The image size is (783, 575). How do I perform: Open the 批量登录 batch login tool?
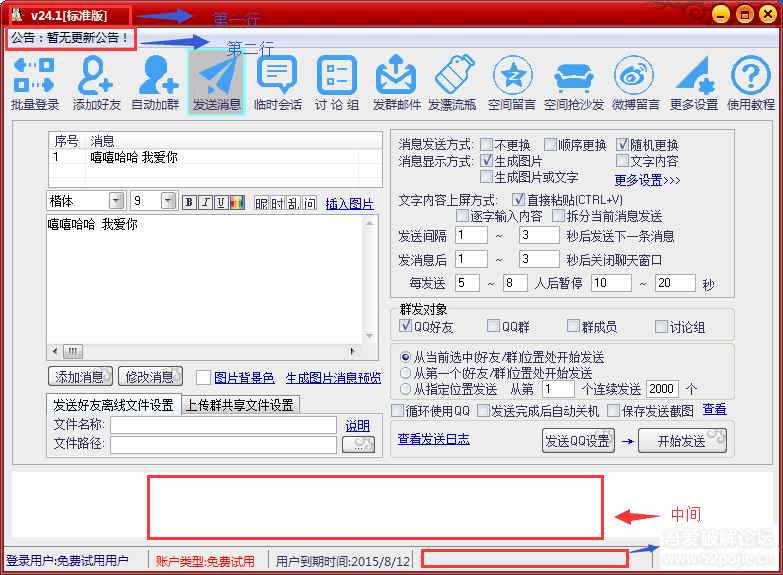coord(35,82)
